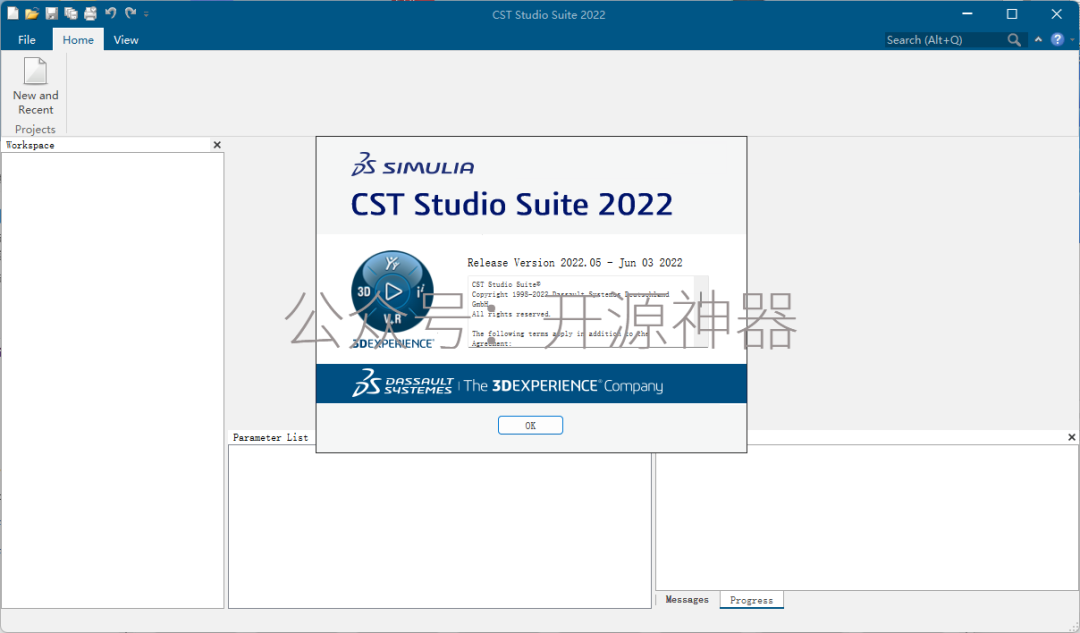Click OK in the about dialog
1080x633 pixels.
(x=530, y=425)
